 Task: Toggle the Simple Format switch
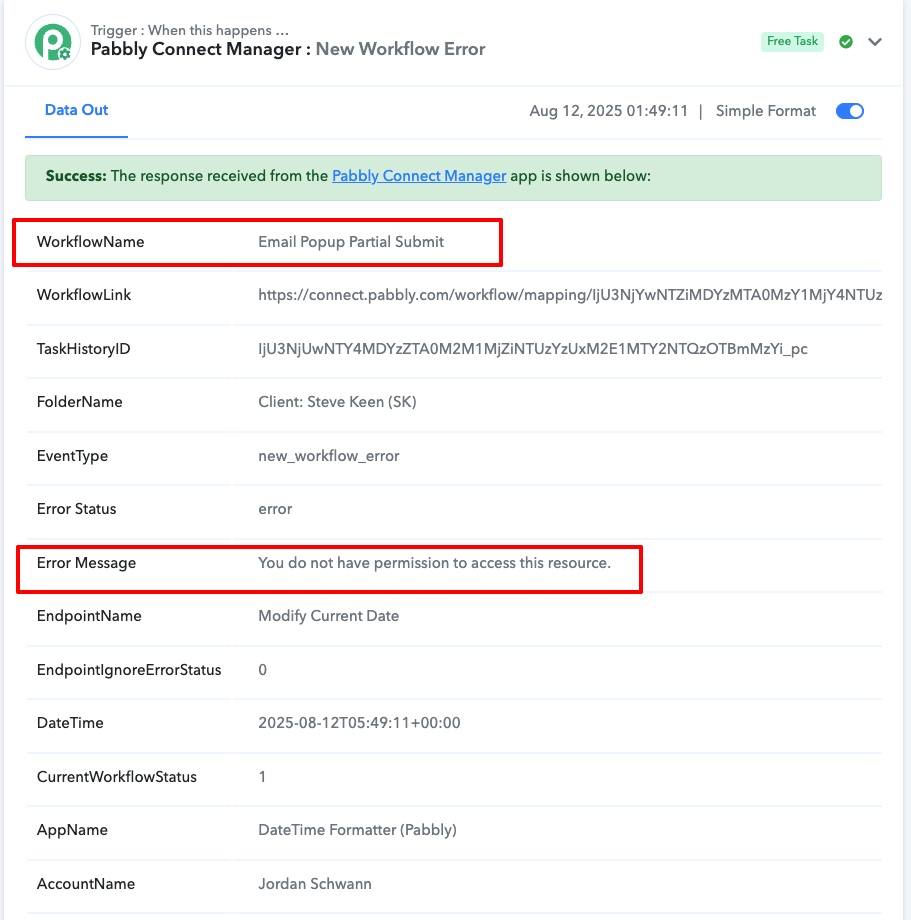(x=849, y=111)
